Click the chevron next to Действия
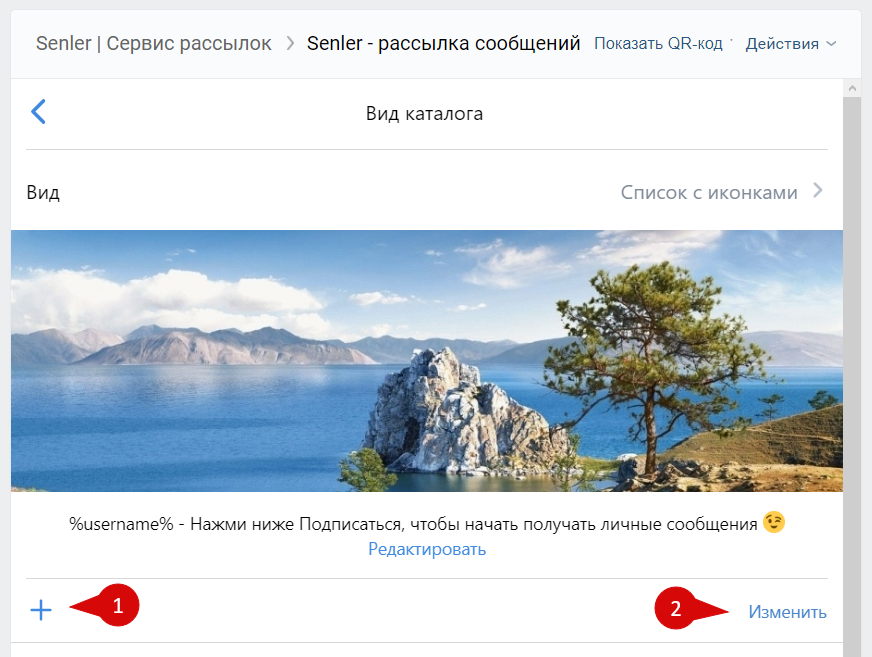 831,44
